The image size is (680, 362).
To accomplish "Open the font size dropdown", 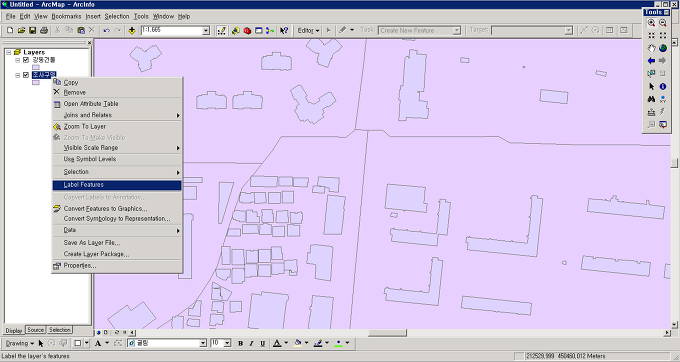I will [x=227, y=343].
